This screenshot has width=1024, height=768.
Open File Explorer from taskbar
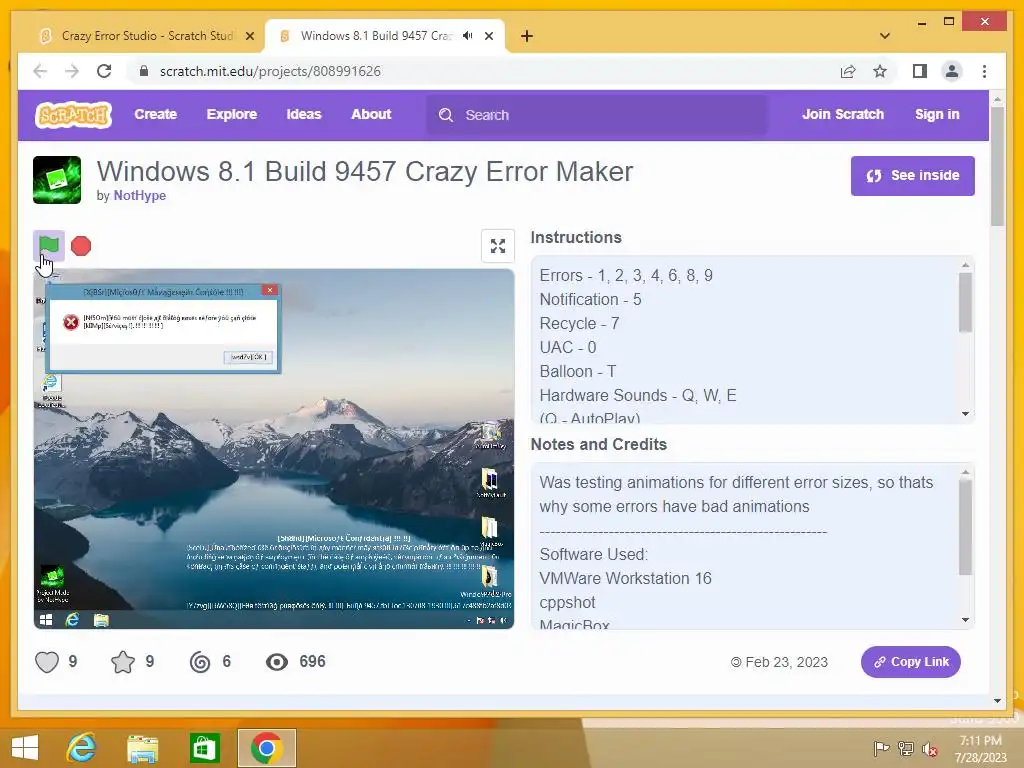[142, 748]
